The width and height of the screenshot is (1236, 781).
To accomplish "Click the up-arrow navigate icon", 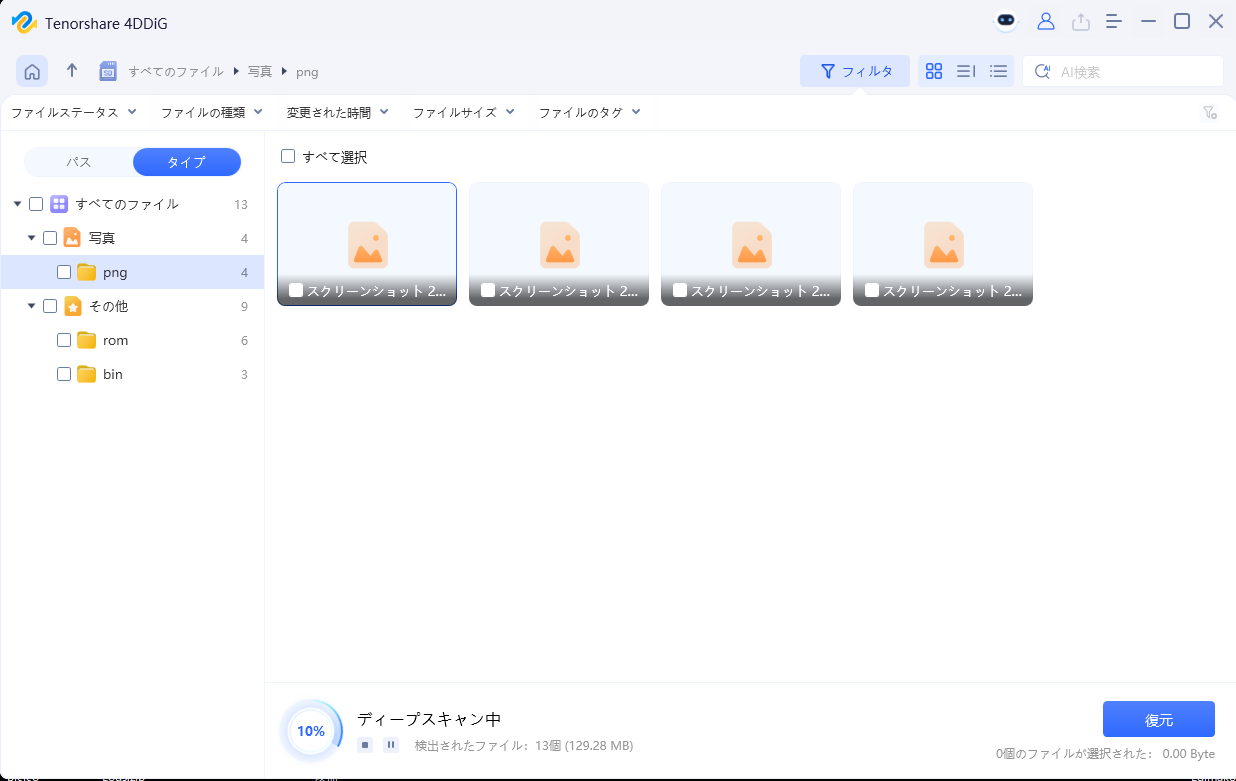I will pyautogui.click(x=72, y=71).
